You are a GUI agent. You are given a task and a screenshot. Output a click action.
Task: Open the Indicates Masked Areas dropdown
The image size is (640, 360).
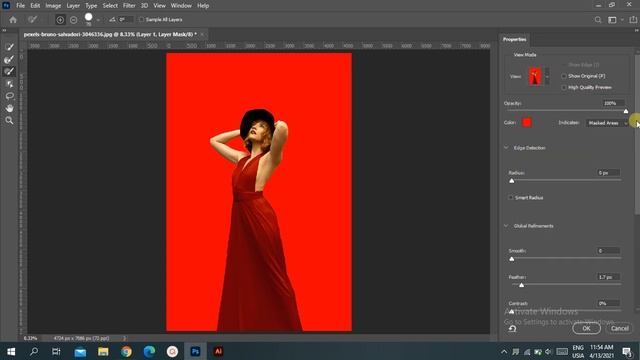click(607, 123)
